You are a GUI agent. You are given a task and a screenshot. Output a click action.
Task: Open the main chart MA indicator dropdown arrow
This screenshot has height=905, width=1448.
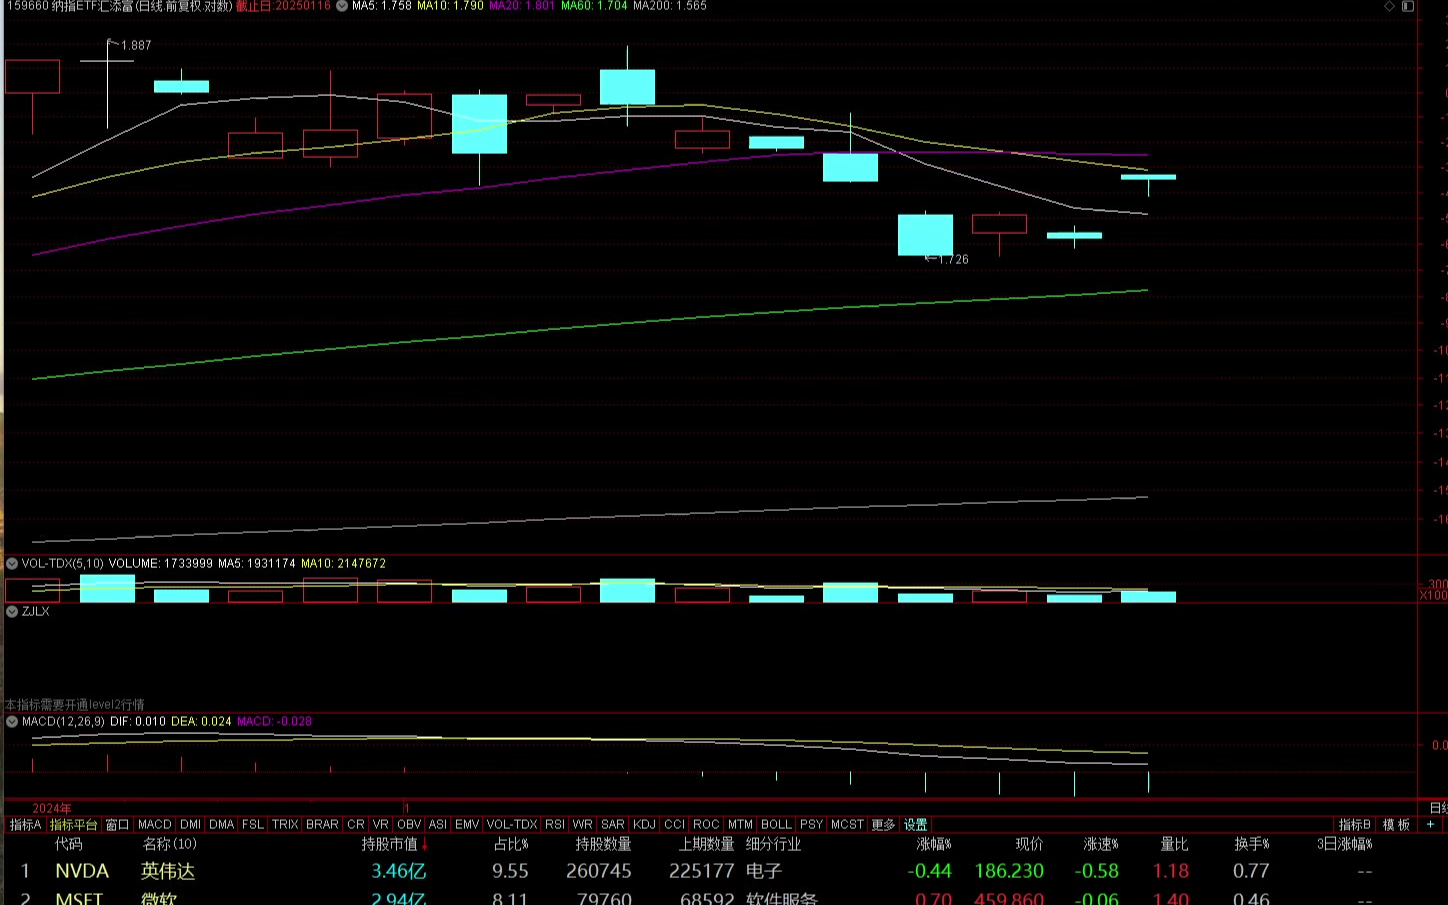coord(342,6)
